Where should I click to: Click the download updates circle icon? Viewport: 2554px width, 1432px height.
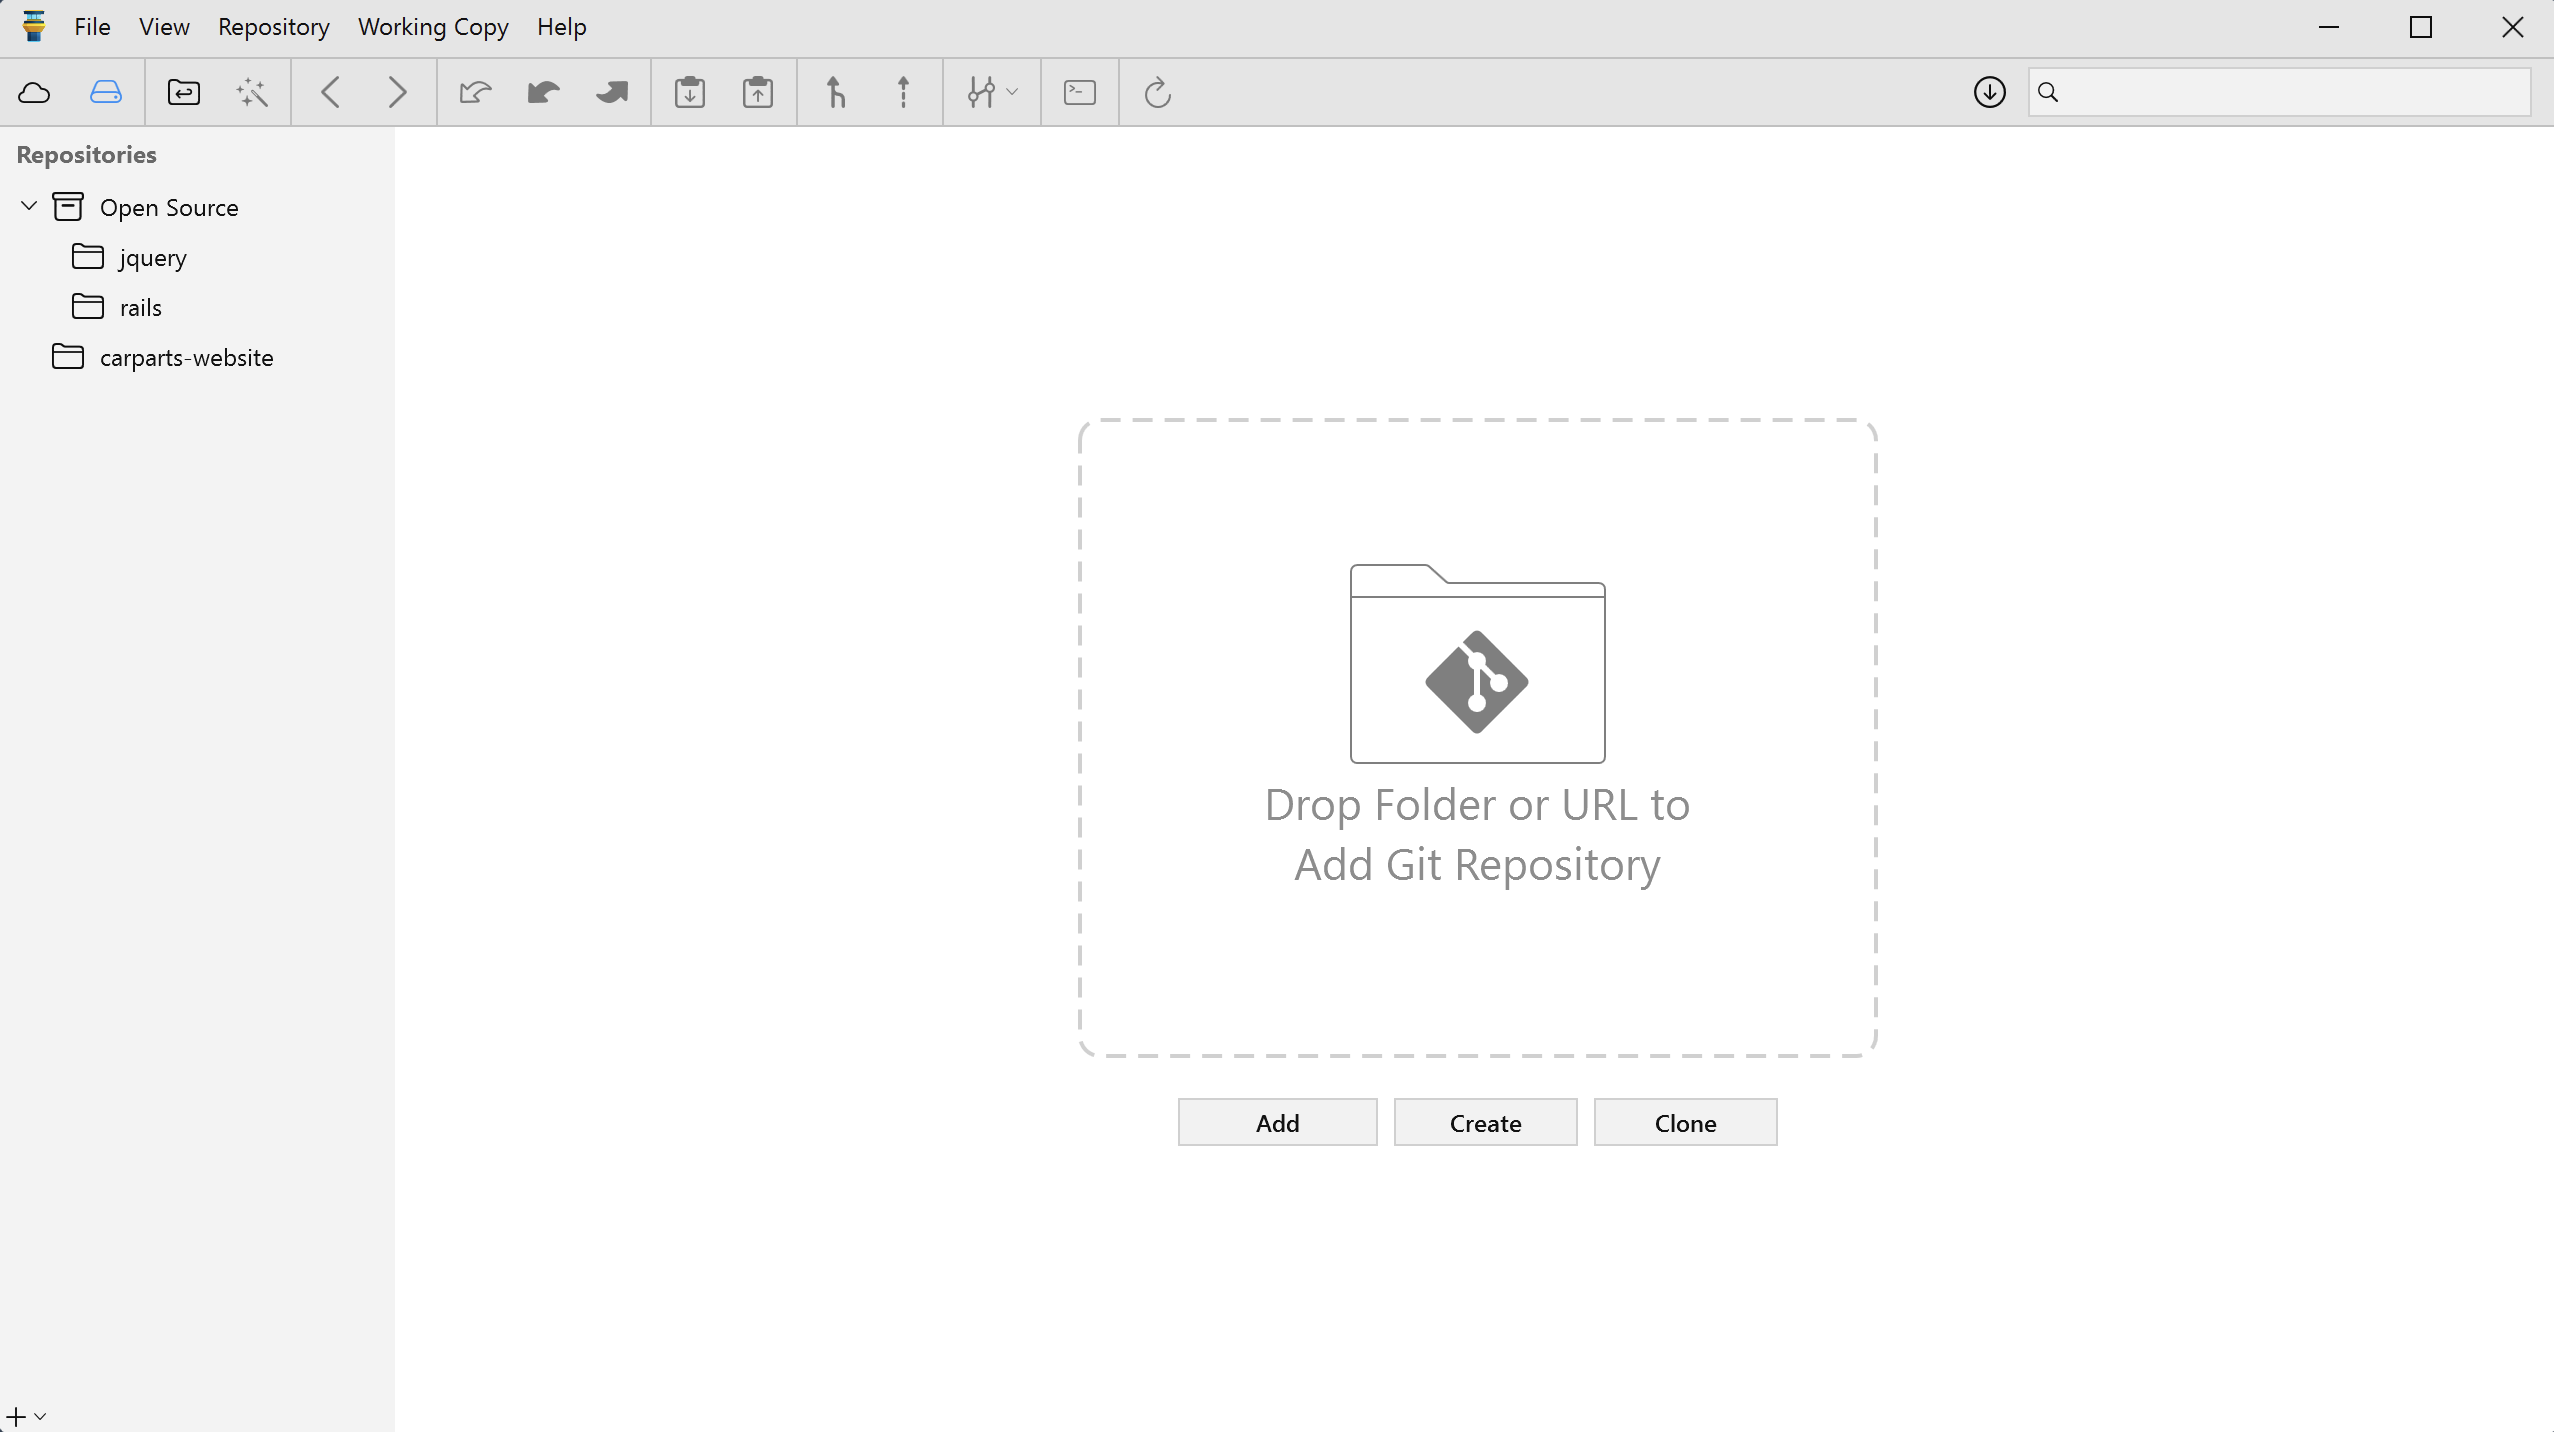[x=1988, y=92]
